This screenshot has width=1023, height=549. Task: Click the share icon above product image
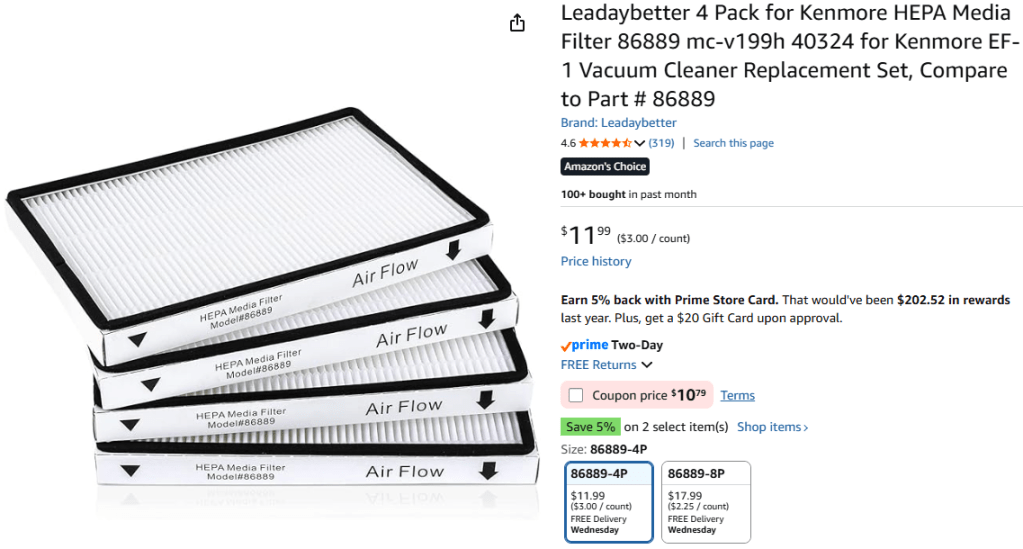point(517,23)
